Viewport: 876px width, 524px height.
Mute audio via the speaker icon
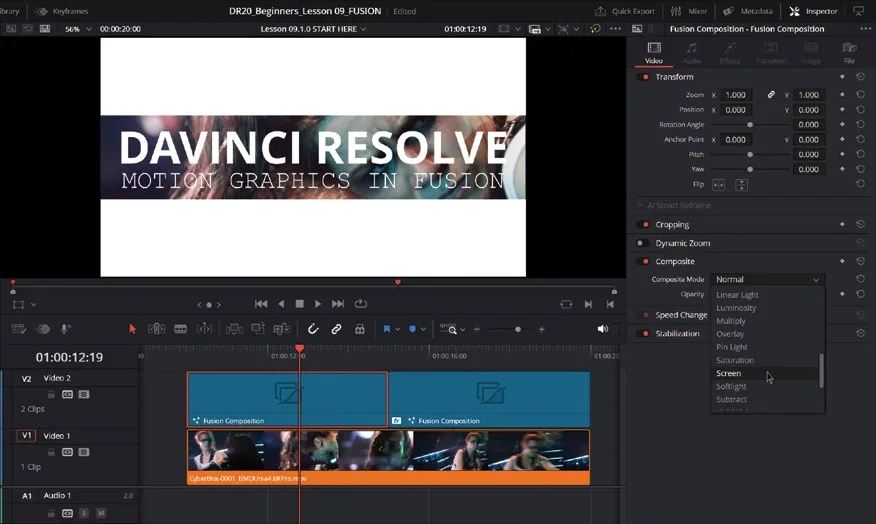(x=602, y=329)
